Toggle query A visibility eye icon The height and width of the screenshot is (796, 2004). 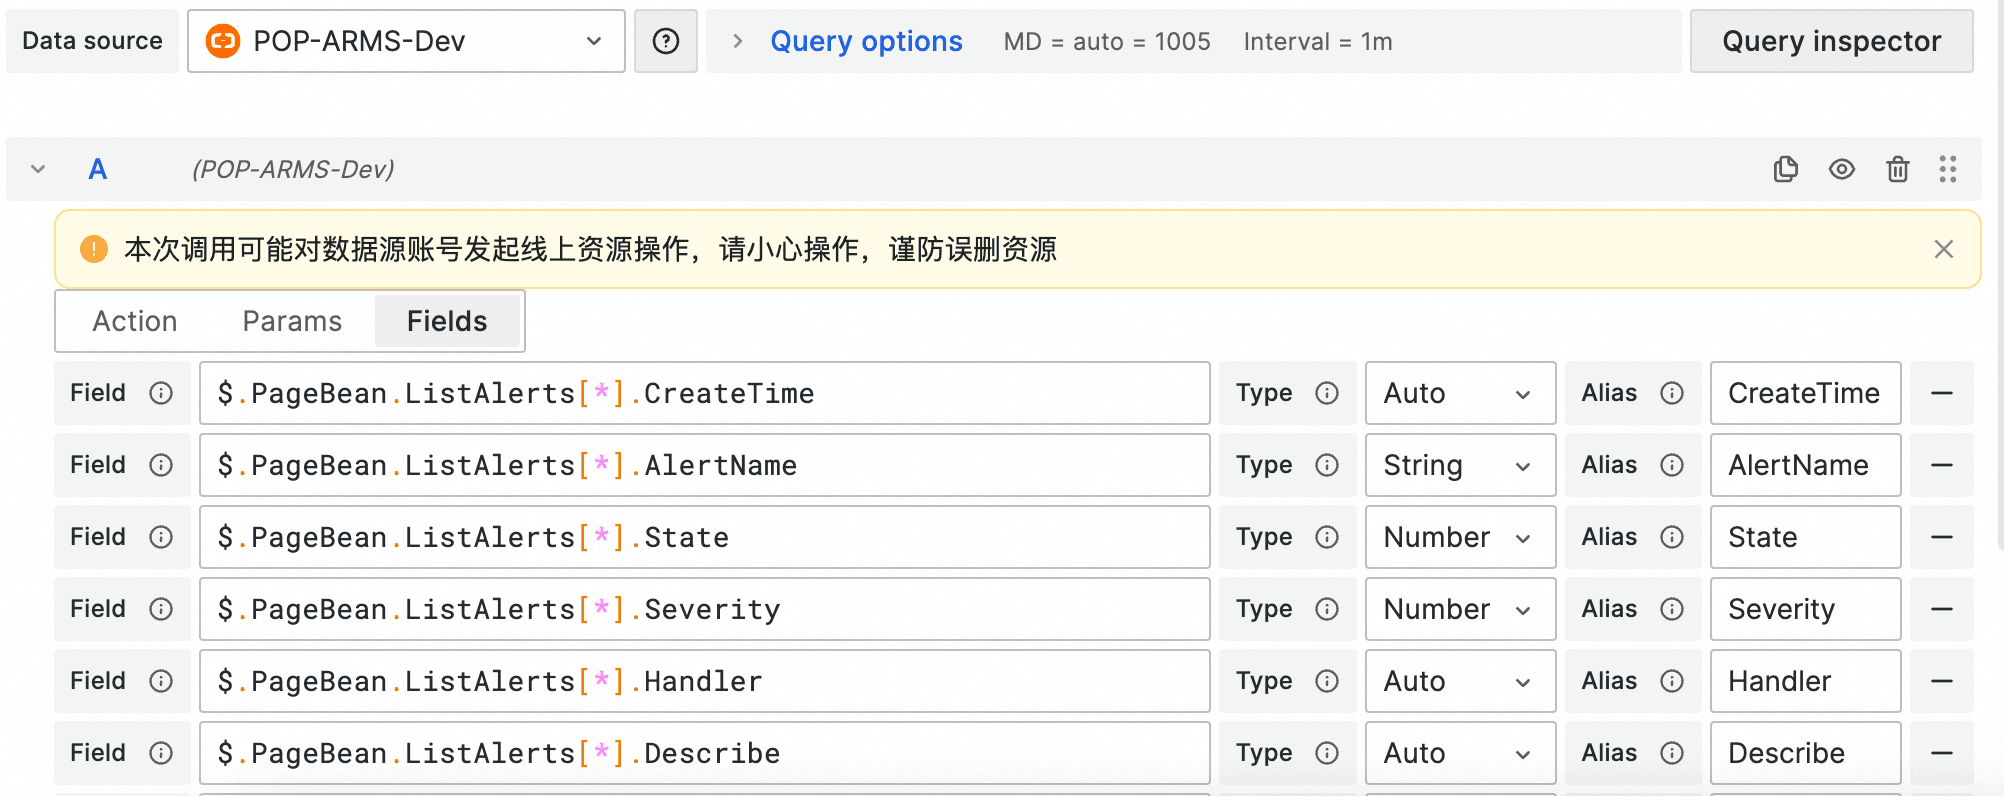[x=1841, y=169]
